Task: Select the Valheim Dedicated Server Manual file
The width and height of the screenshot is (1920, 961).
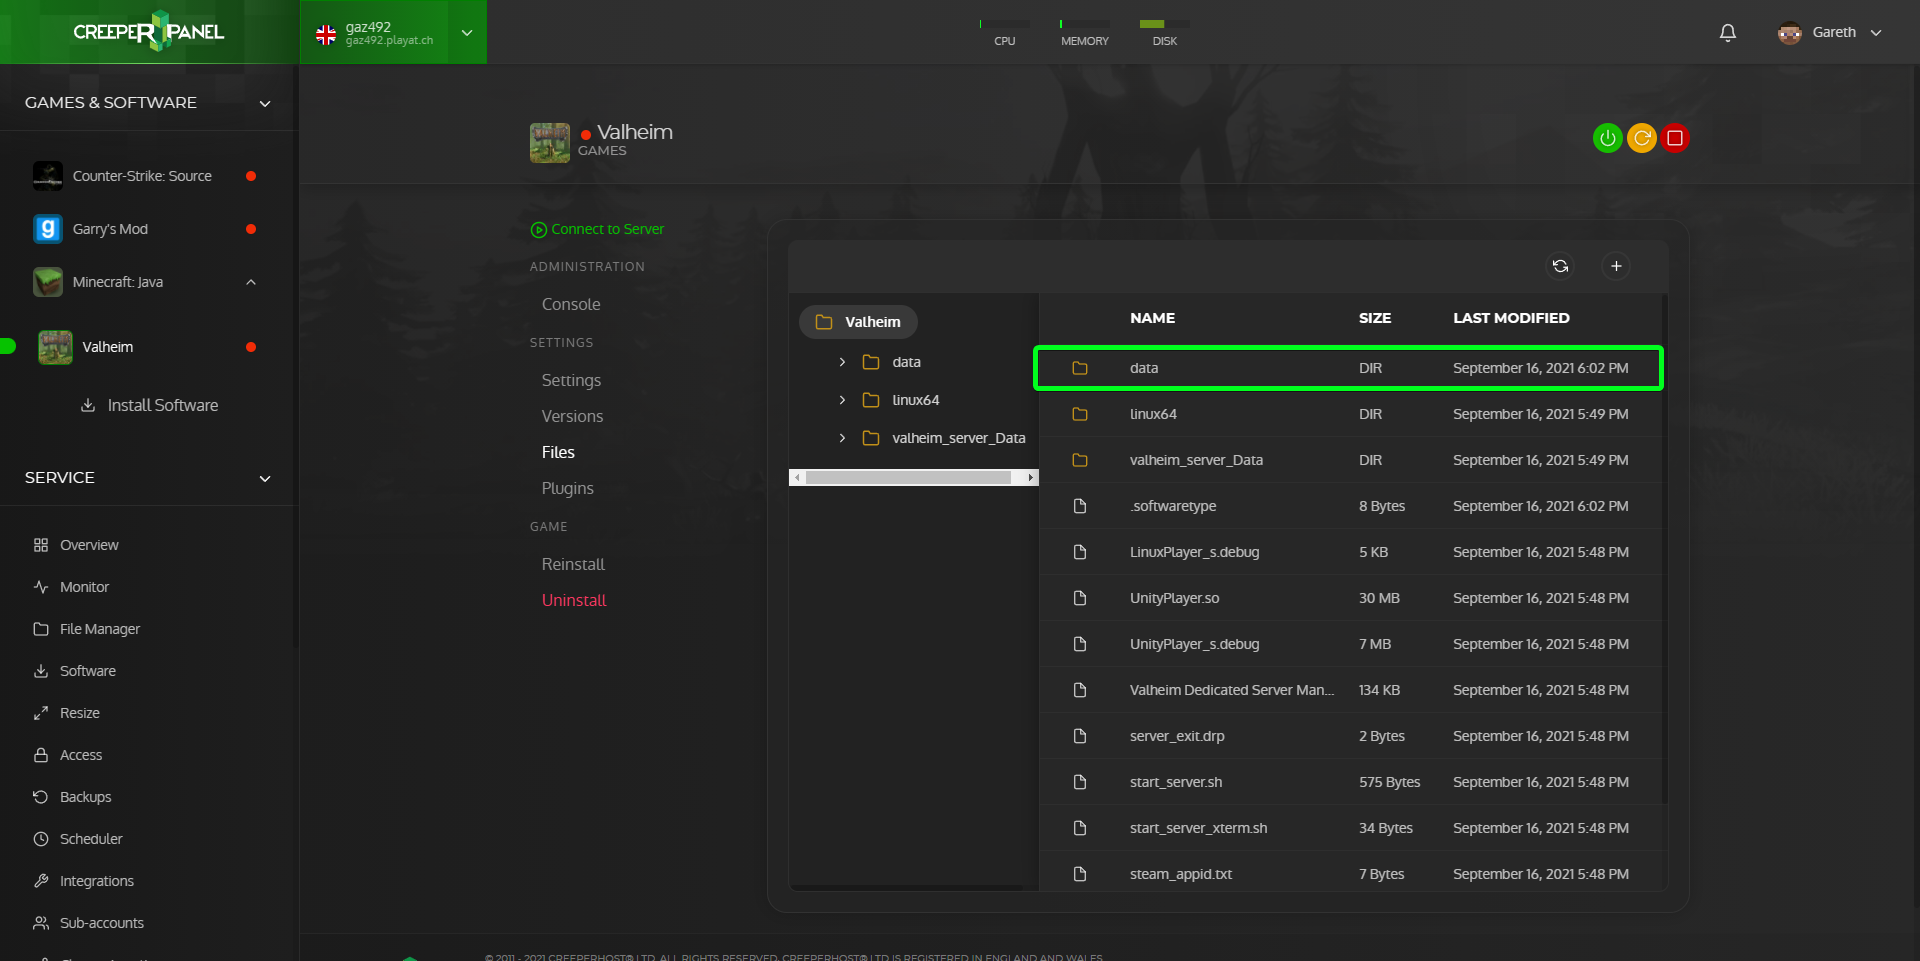Action: pos(1350,690)
